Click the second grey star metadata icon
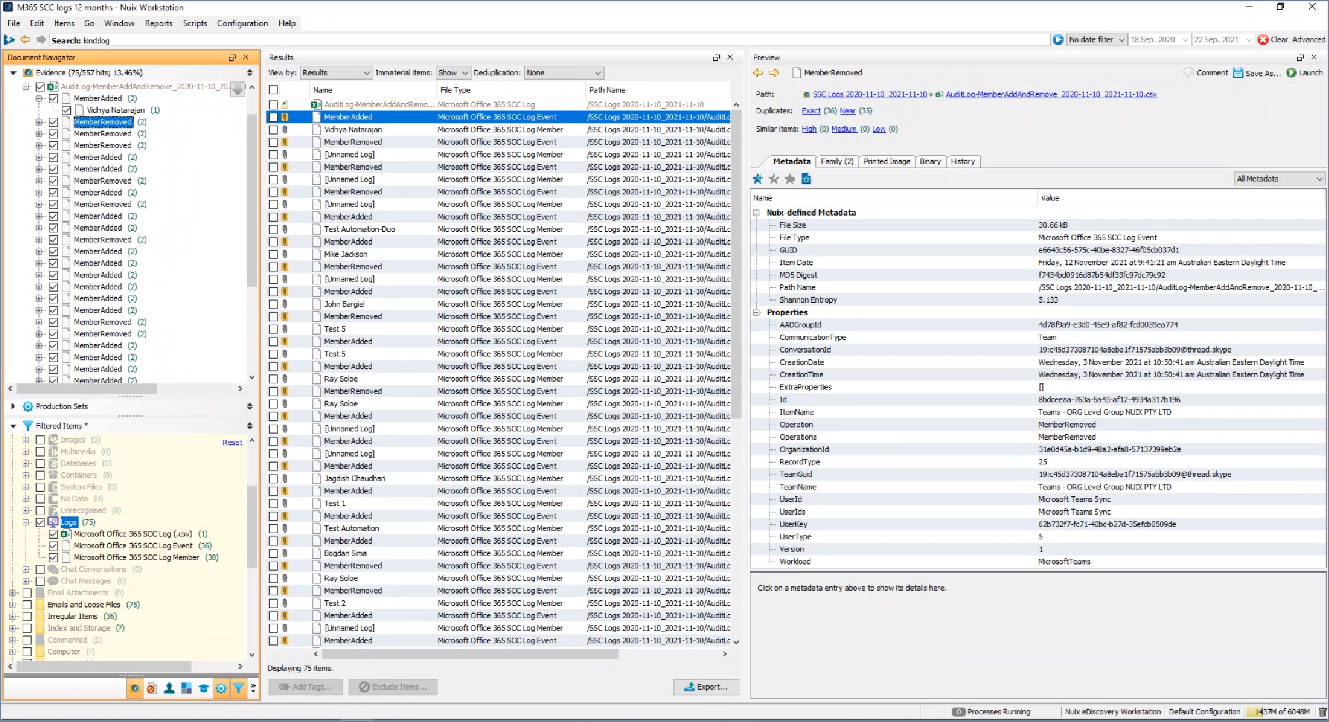The width and height of the screenshot is (1329, 722). point(773,179)
